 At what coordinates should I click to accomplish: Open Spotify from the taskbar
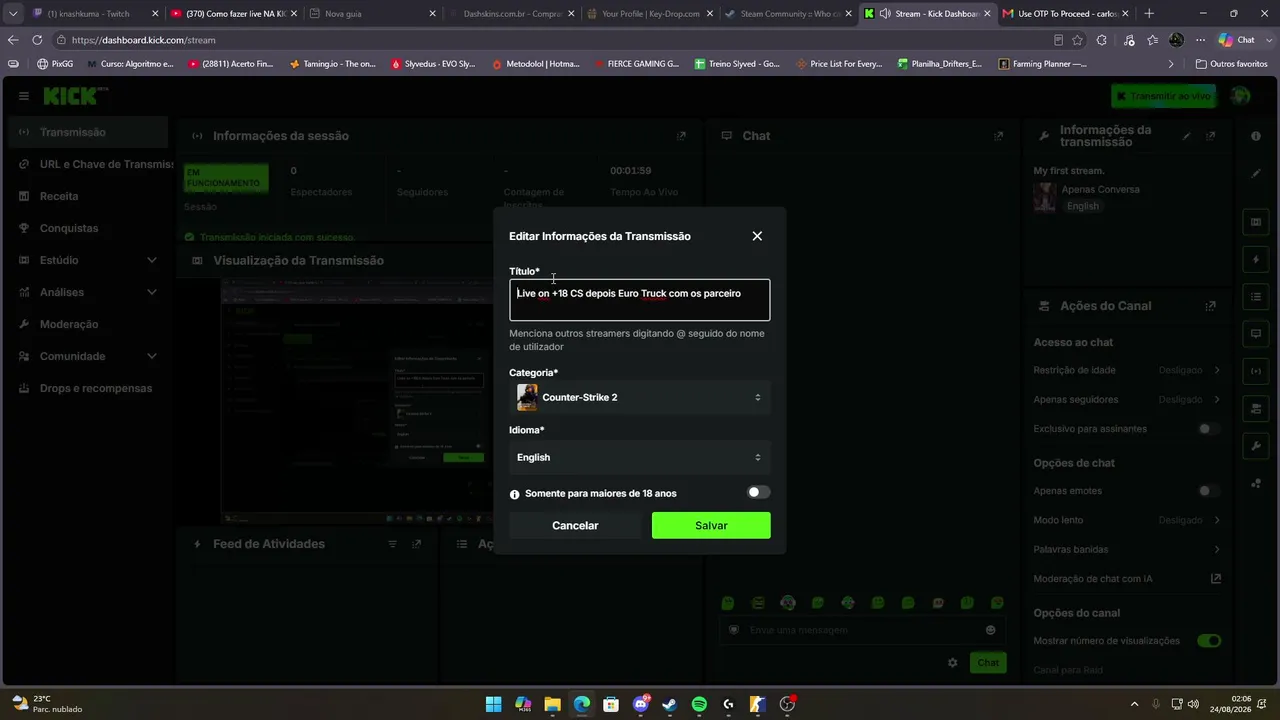[x=699, y=704]
